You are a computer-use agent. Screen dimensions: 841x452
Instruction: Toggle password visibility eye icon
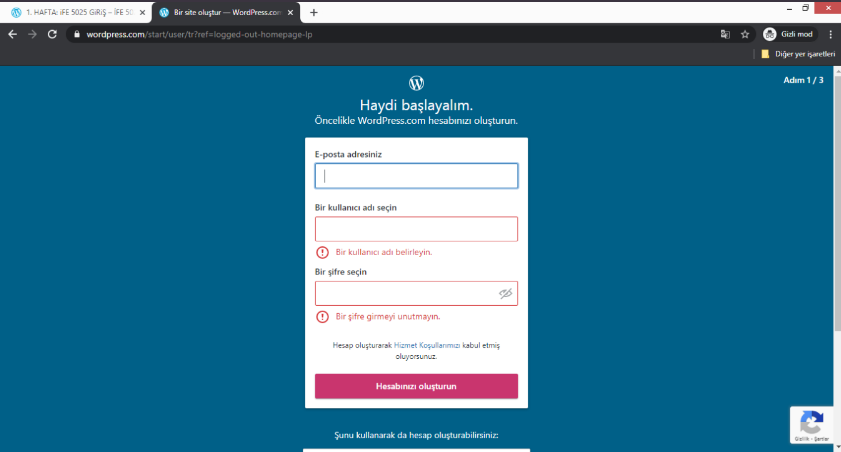(505, 293)
